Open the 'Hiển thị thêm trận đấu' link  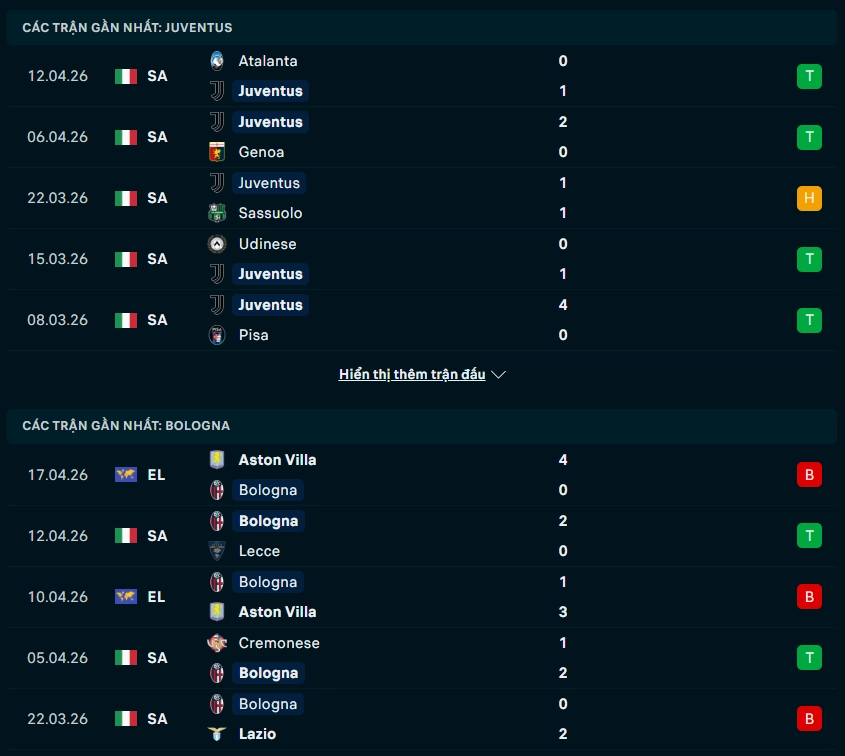(x=412, y=375)
